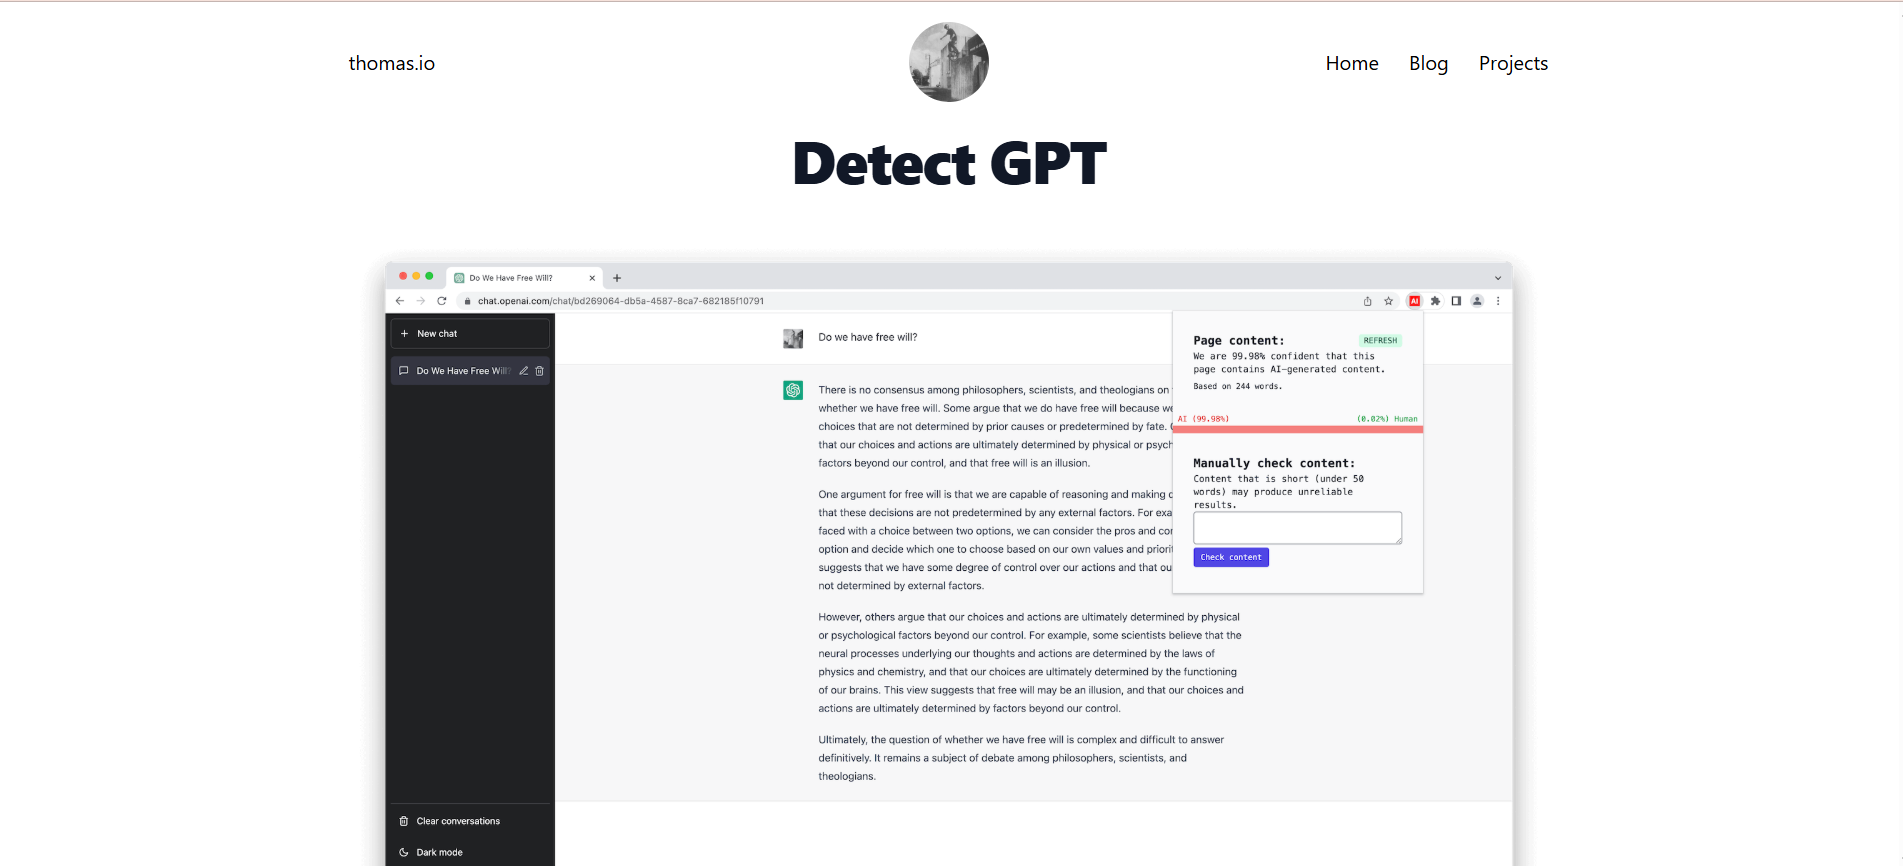Image resolution: width=1903 pixels, height=866 pixels.
Task: Bookmark the page with star icon
Action: point(1388,301)
